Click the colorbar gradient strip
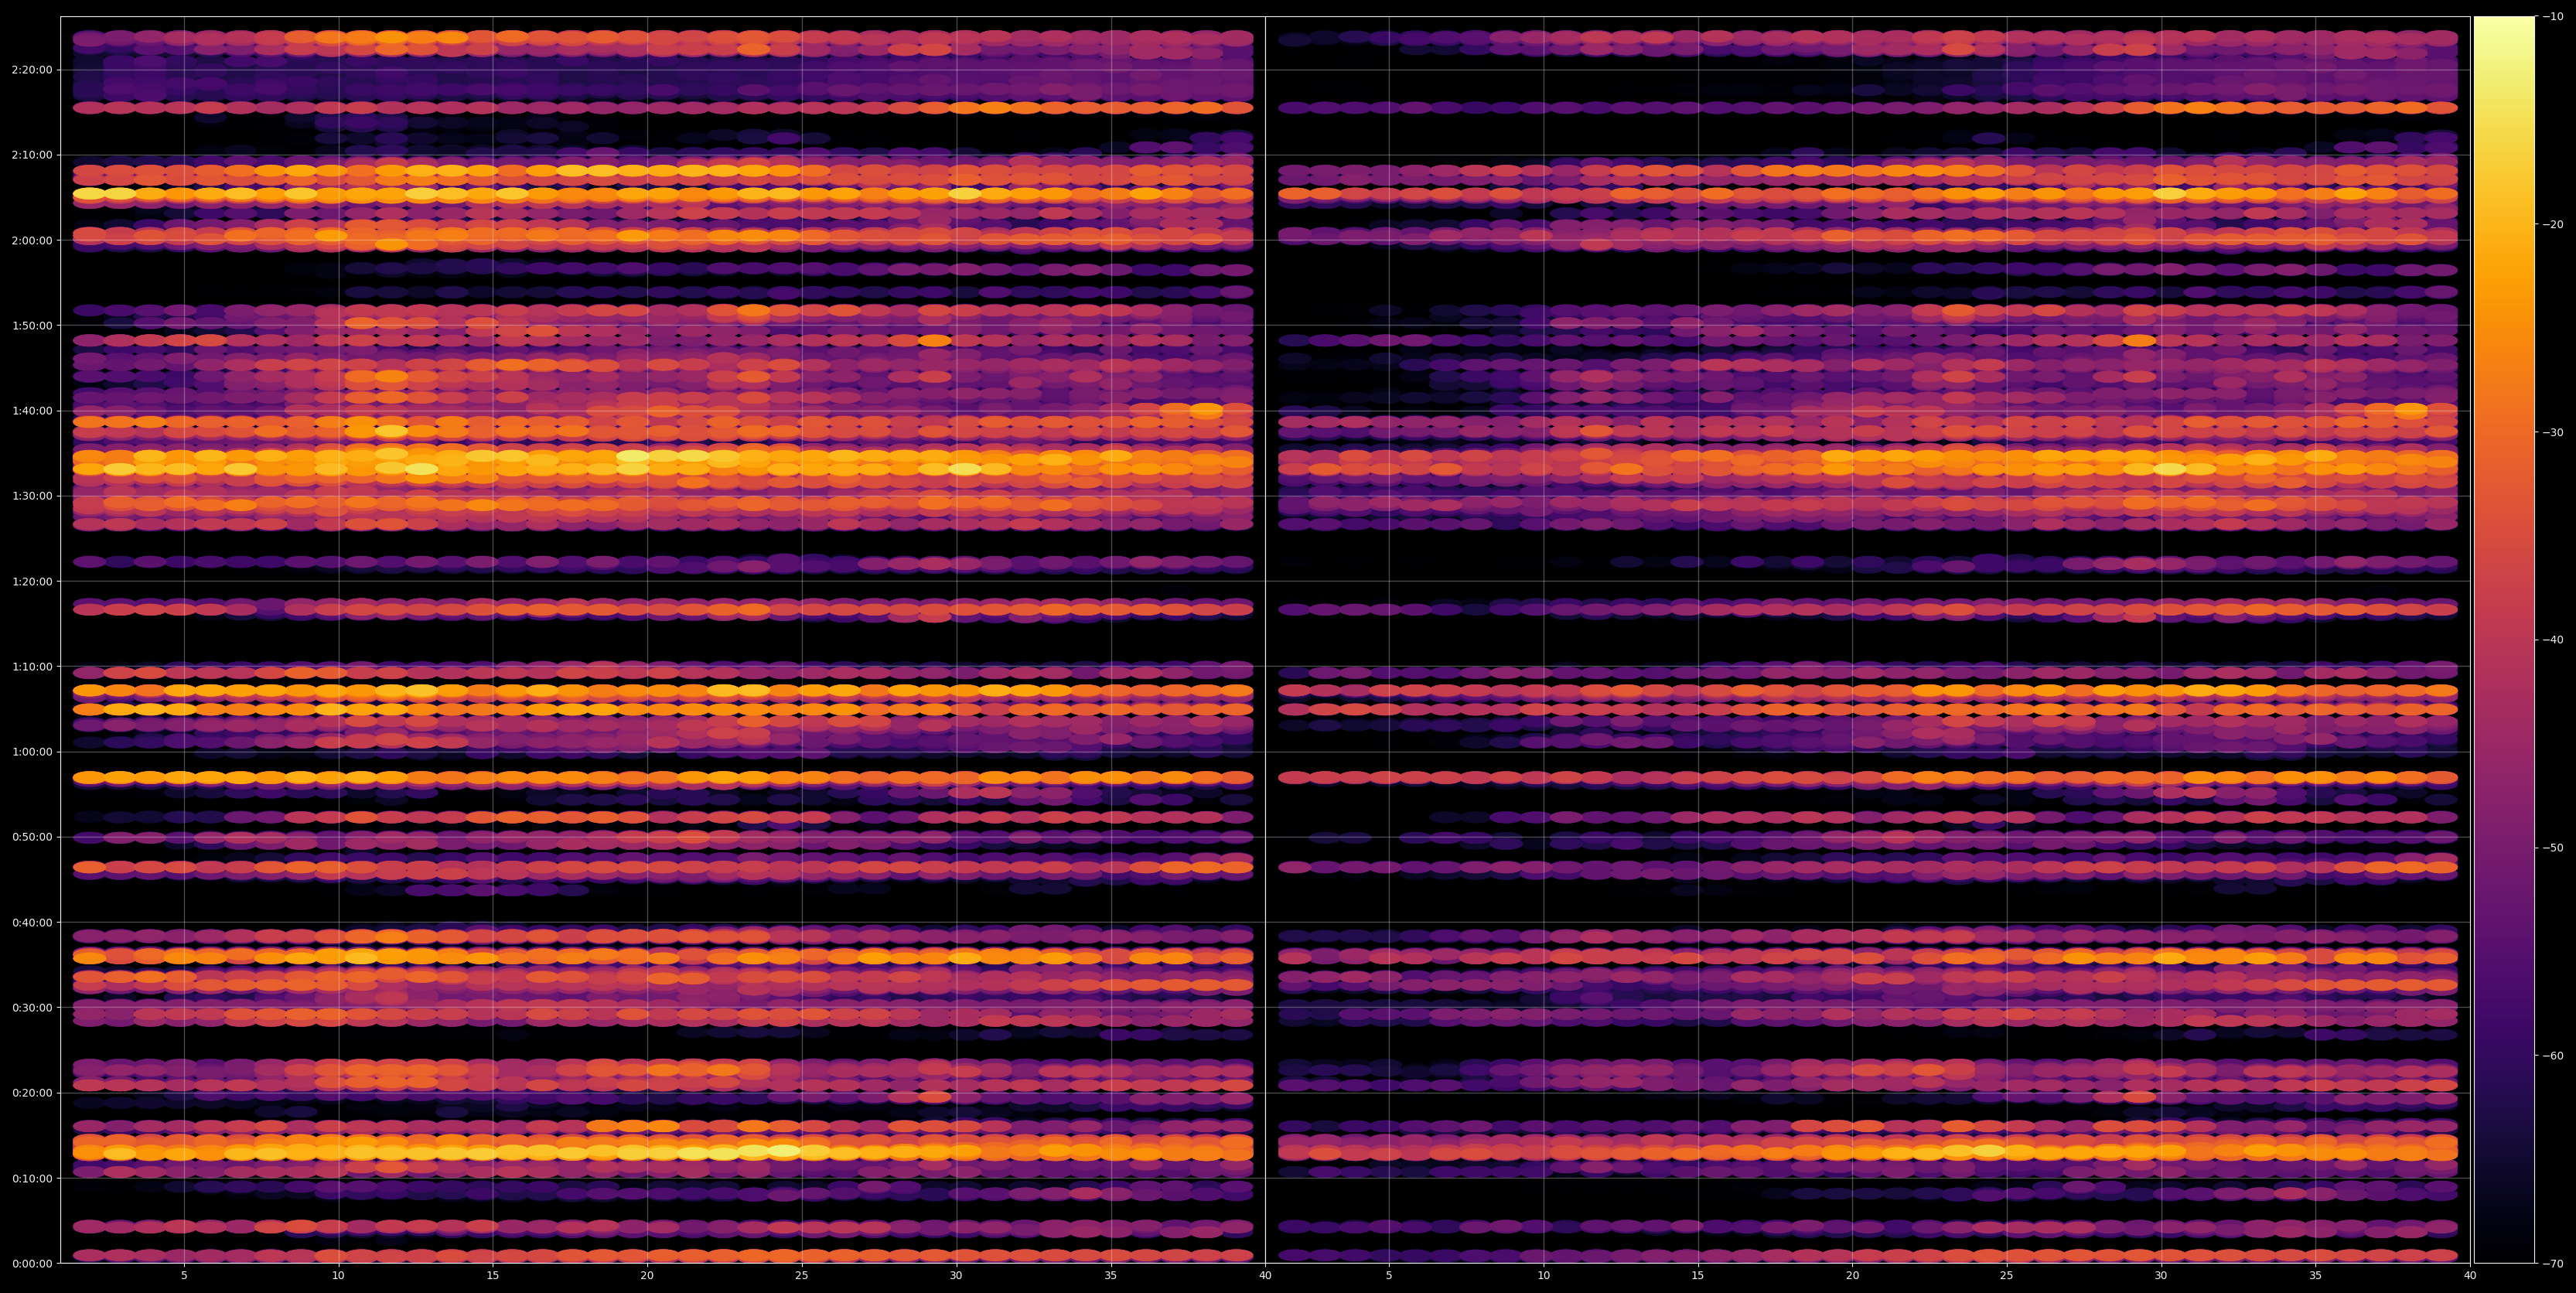Image resolution: width=2576 pixels, height=1293 pixels. coord(2504,640)
